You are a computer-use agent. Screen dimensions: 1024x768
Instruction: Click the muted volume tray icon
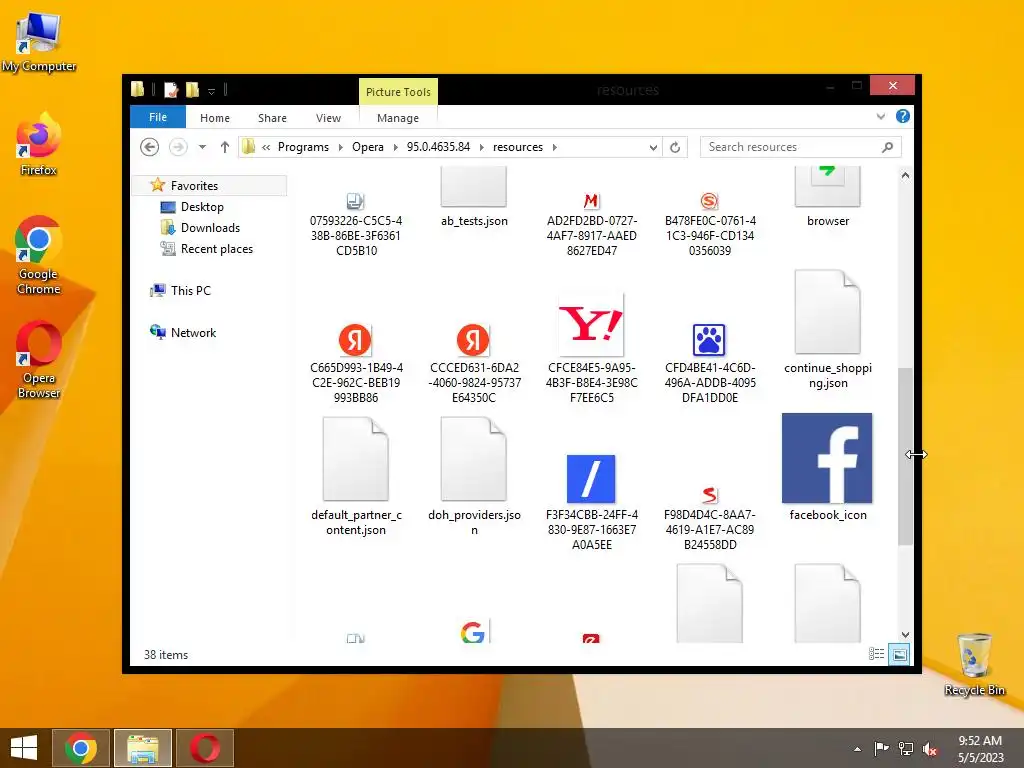tap(930, 749)
